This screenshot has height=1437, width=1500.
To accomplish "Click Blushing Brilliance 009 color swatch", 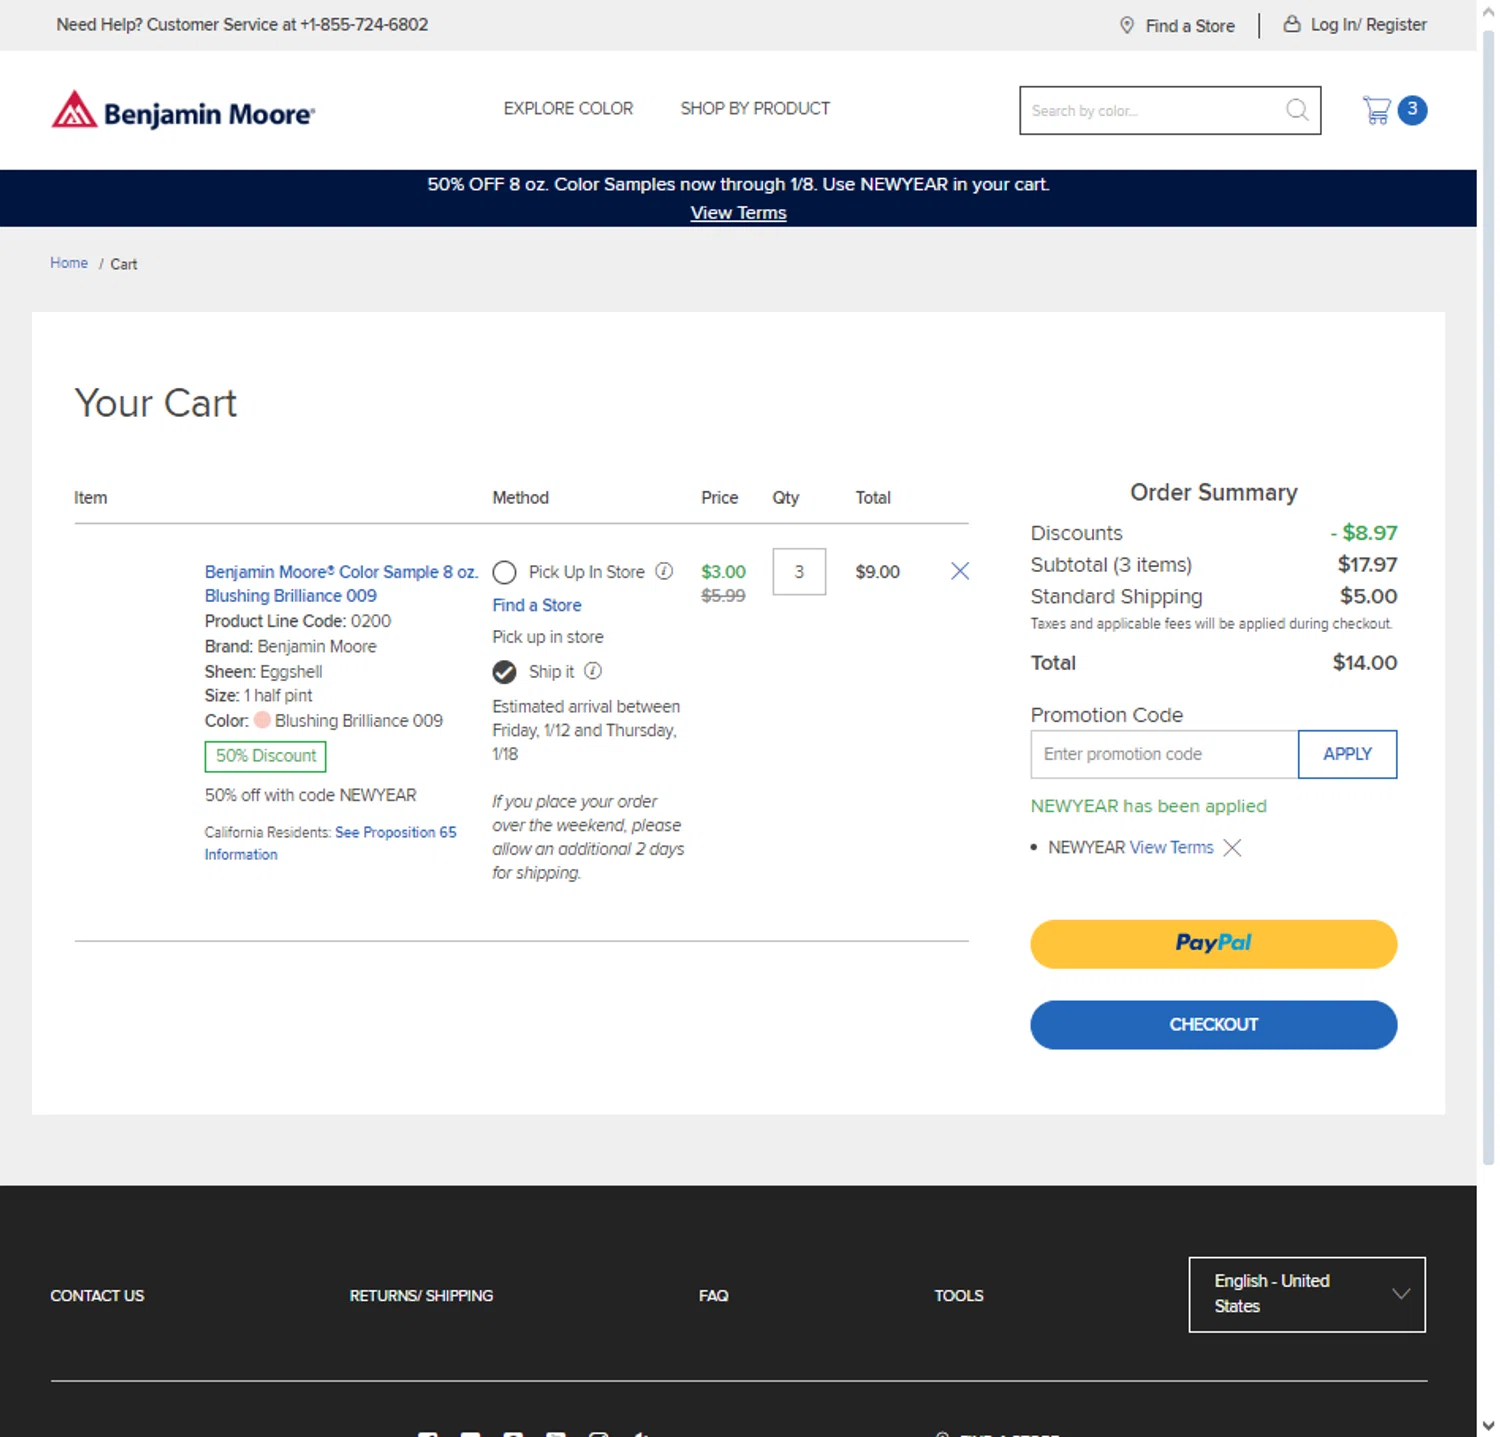I will coord(262,720).
